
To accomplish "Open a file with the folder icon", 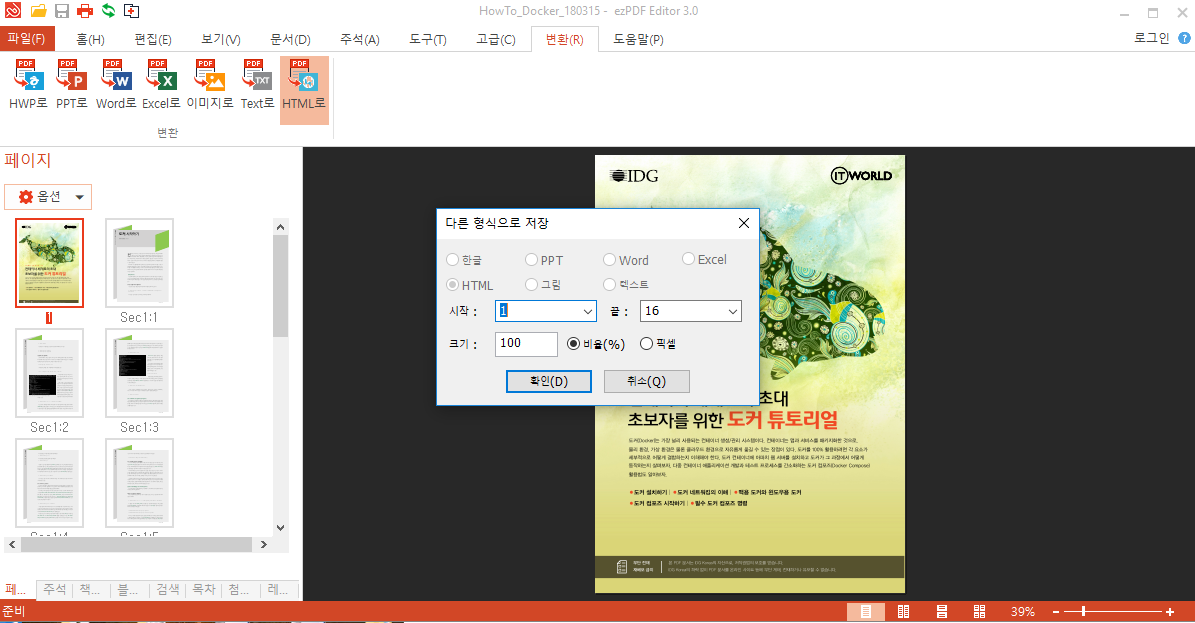I will 38,11.
